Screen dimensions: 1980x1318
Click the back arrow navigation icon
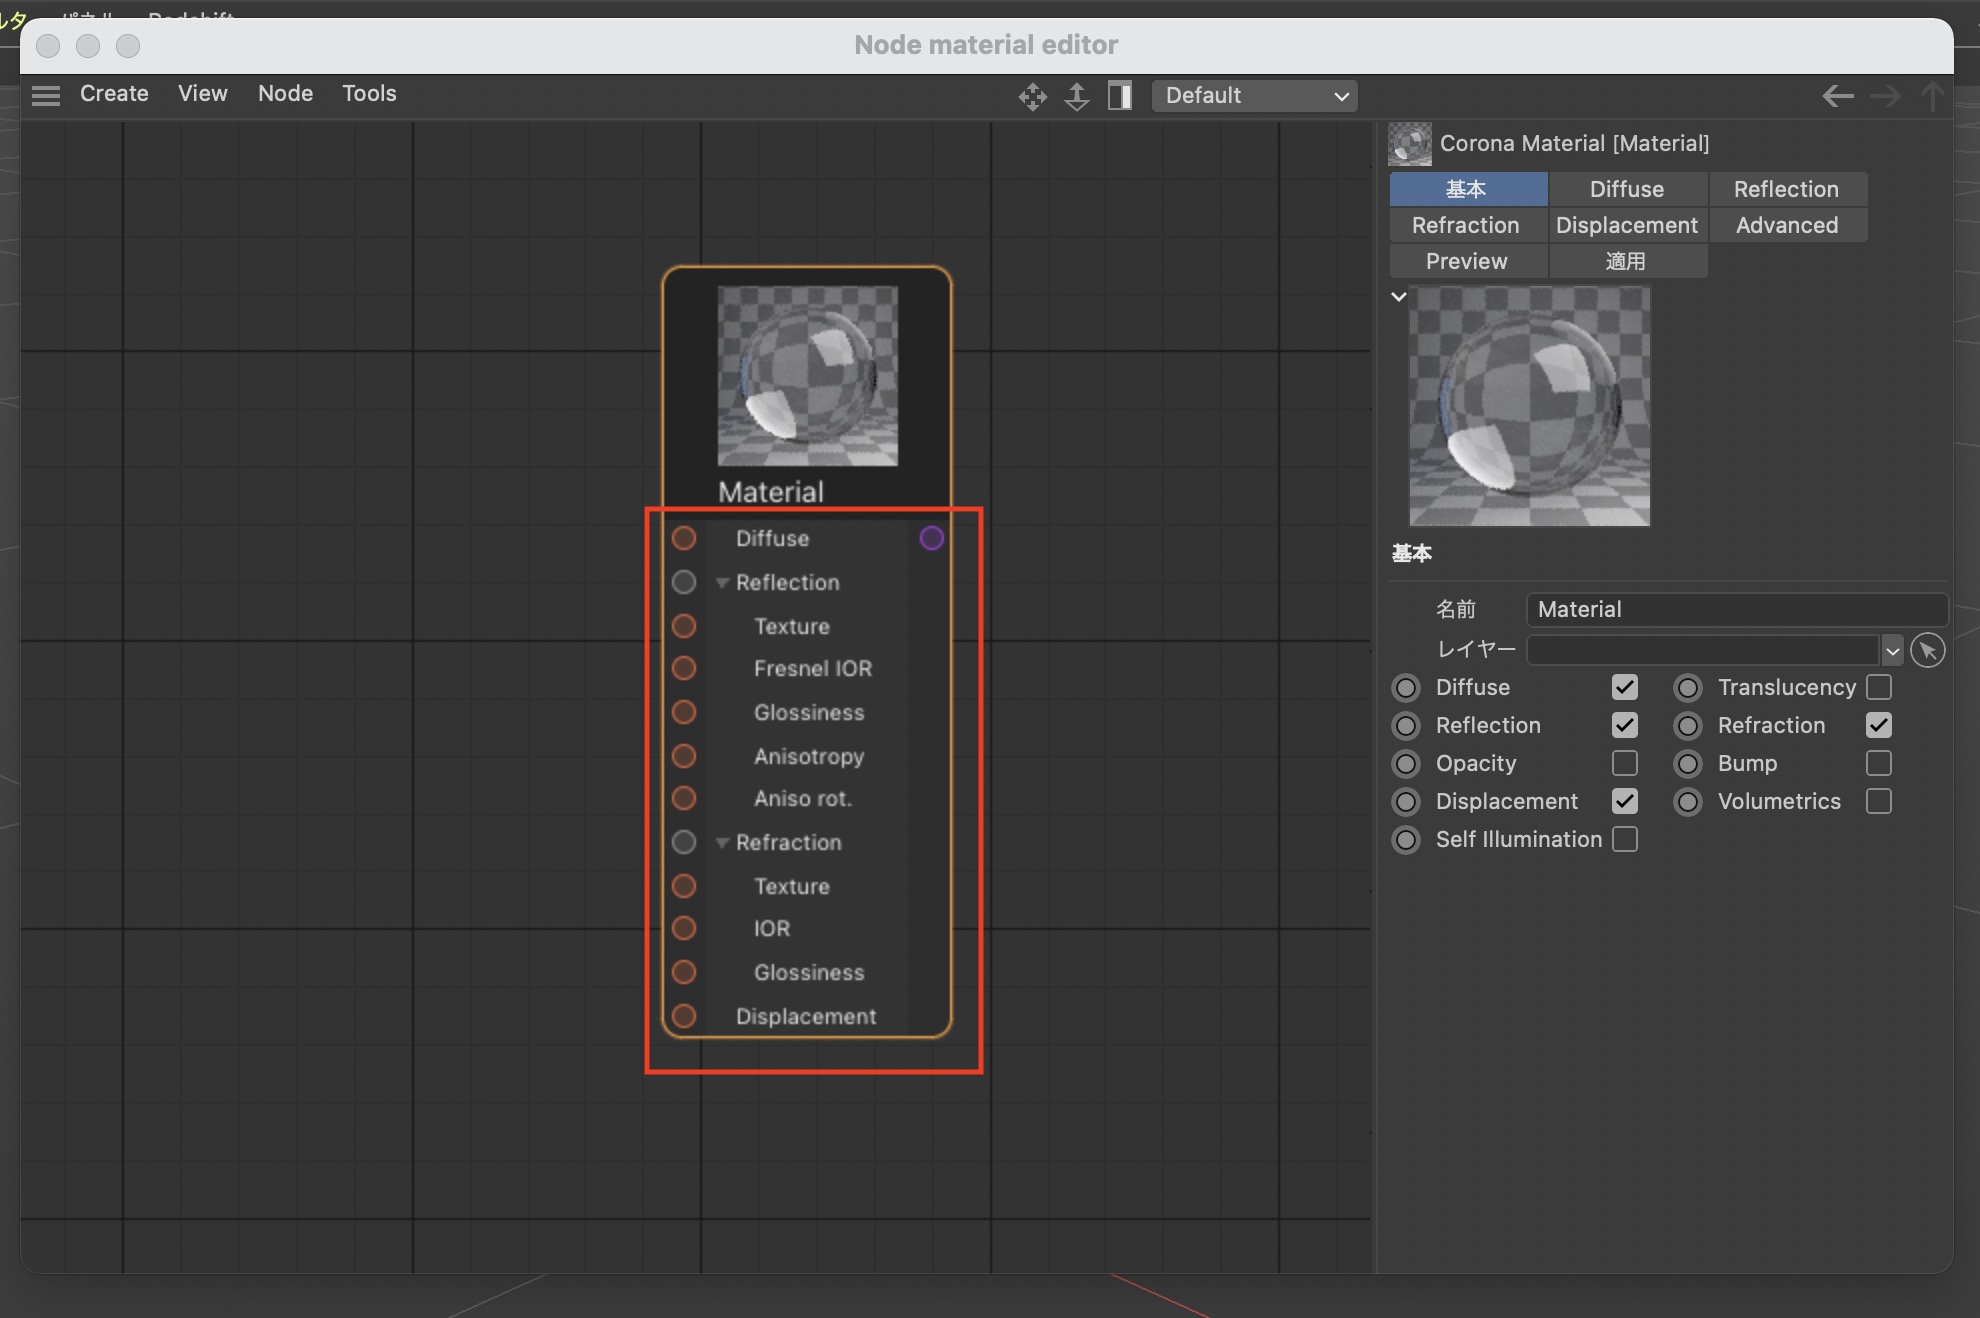tap(1837, 96)
